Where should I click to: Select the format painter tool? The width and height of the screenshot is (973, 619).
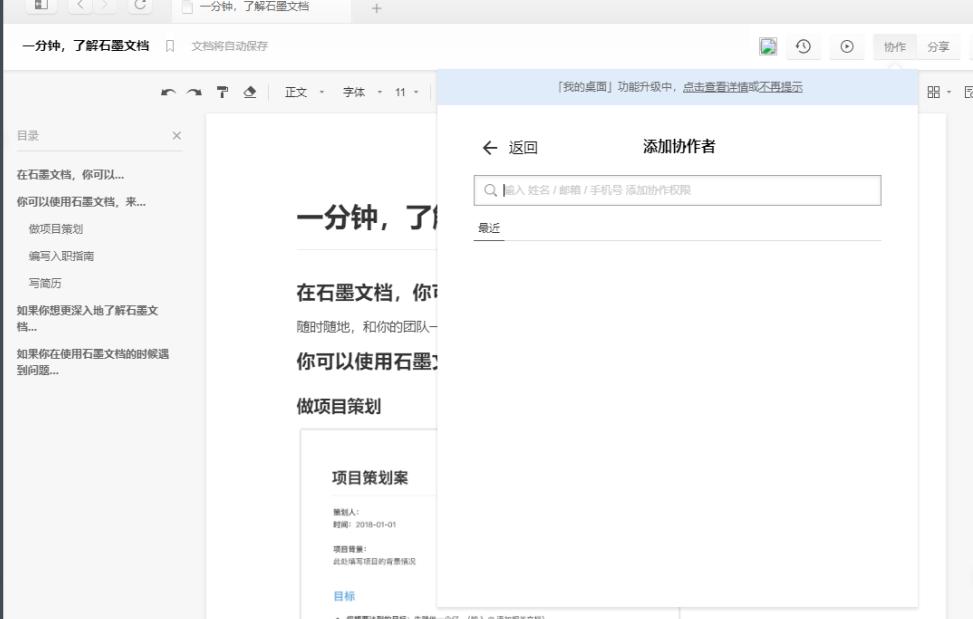pyautogui.click(x=222, y=92)
